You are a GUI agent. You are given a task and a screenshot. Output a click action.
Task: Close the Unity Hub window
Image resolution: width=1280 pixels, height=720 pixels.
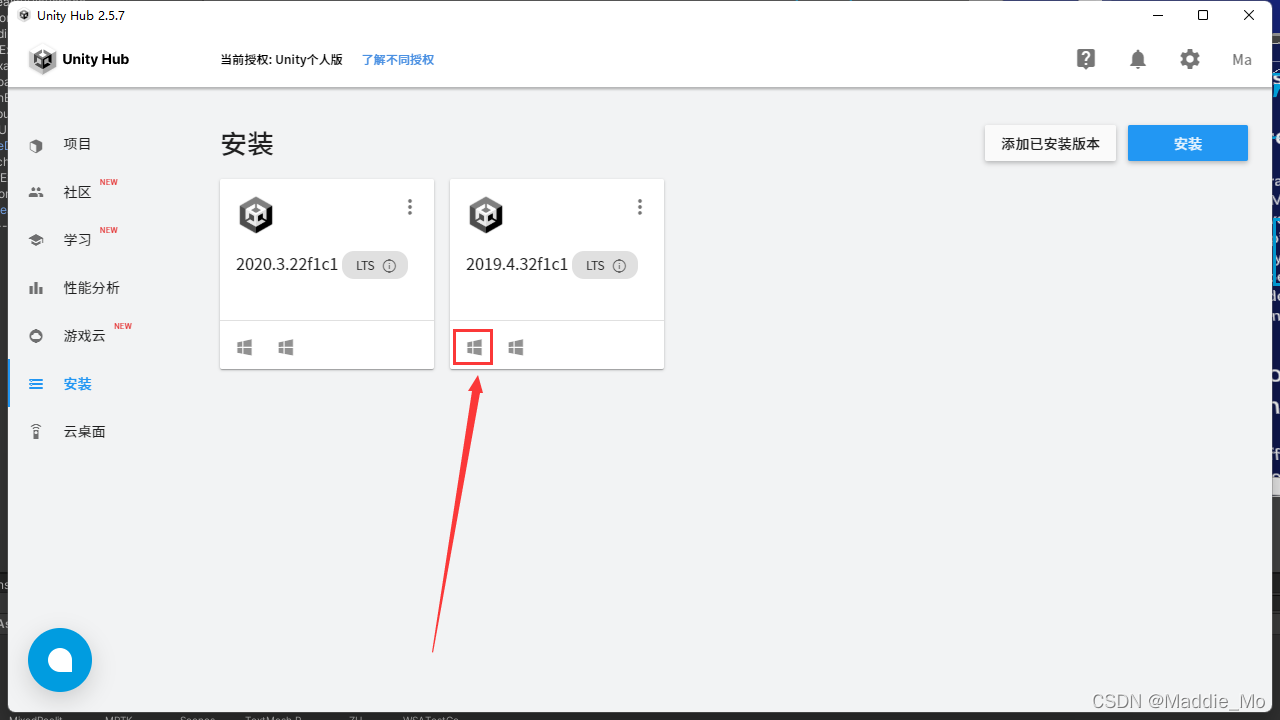[x=1249, y=15]
